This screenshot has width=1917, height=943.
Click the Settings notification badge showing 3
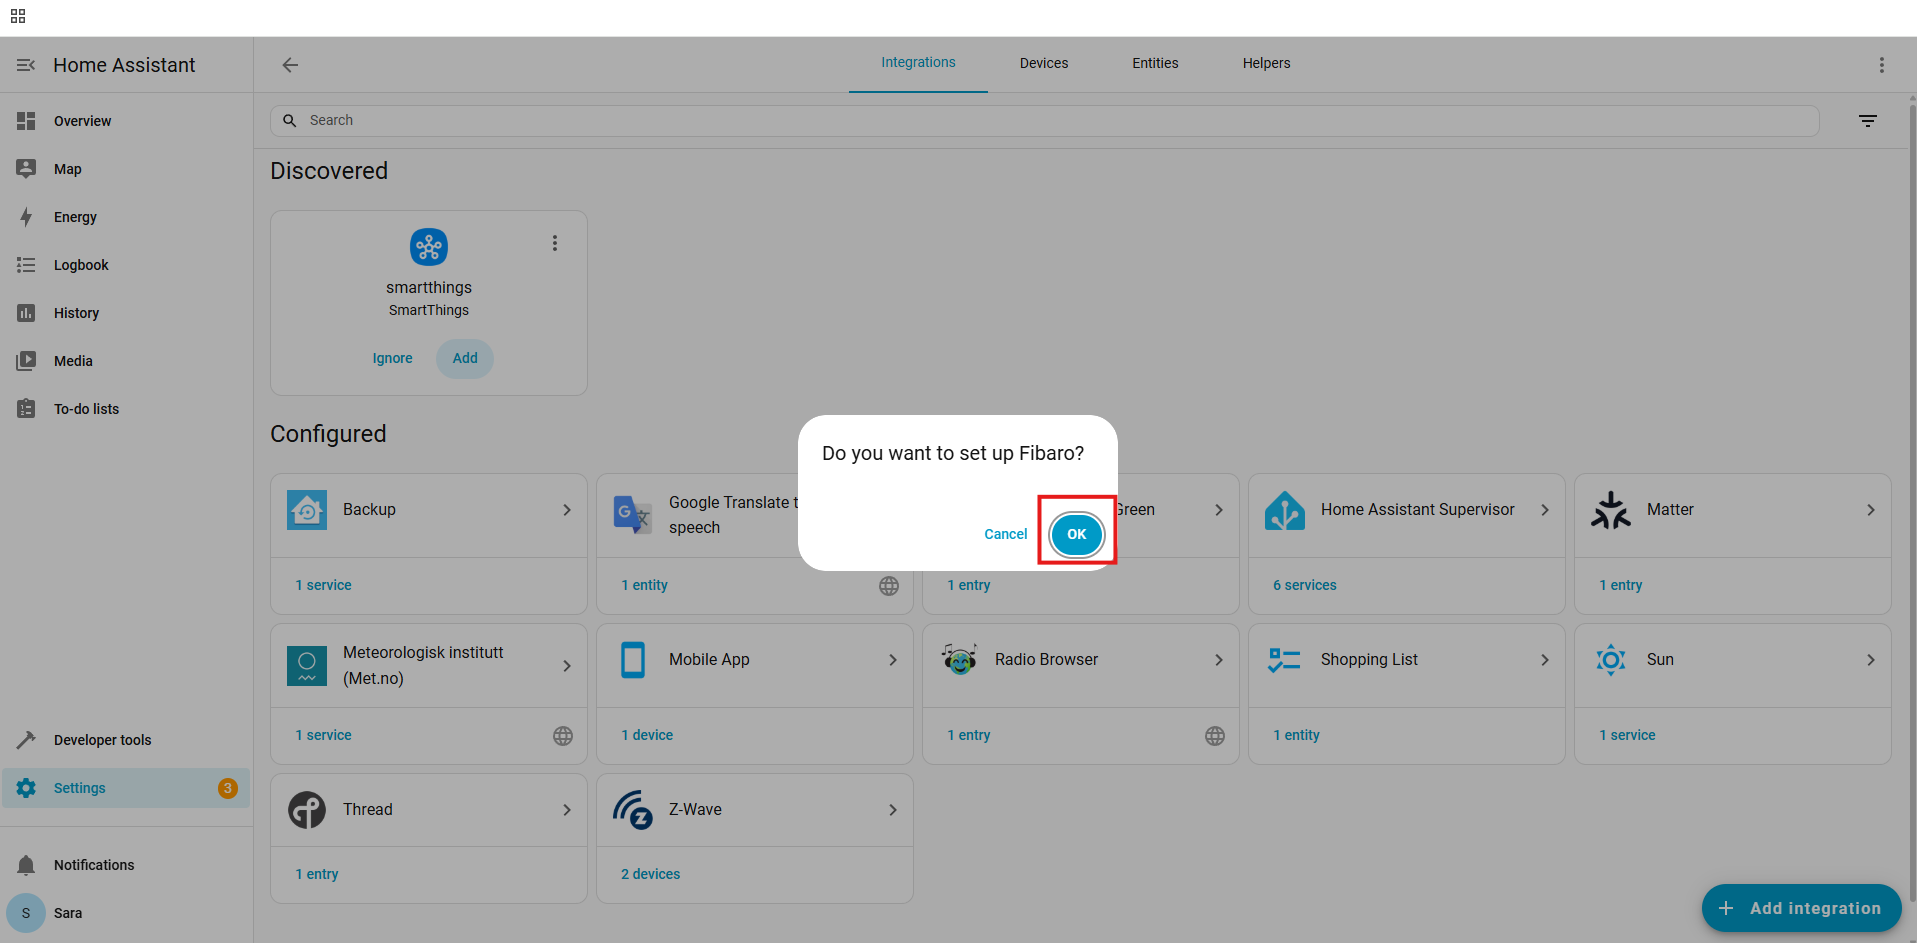tap(227, 788)
